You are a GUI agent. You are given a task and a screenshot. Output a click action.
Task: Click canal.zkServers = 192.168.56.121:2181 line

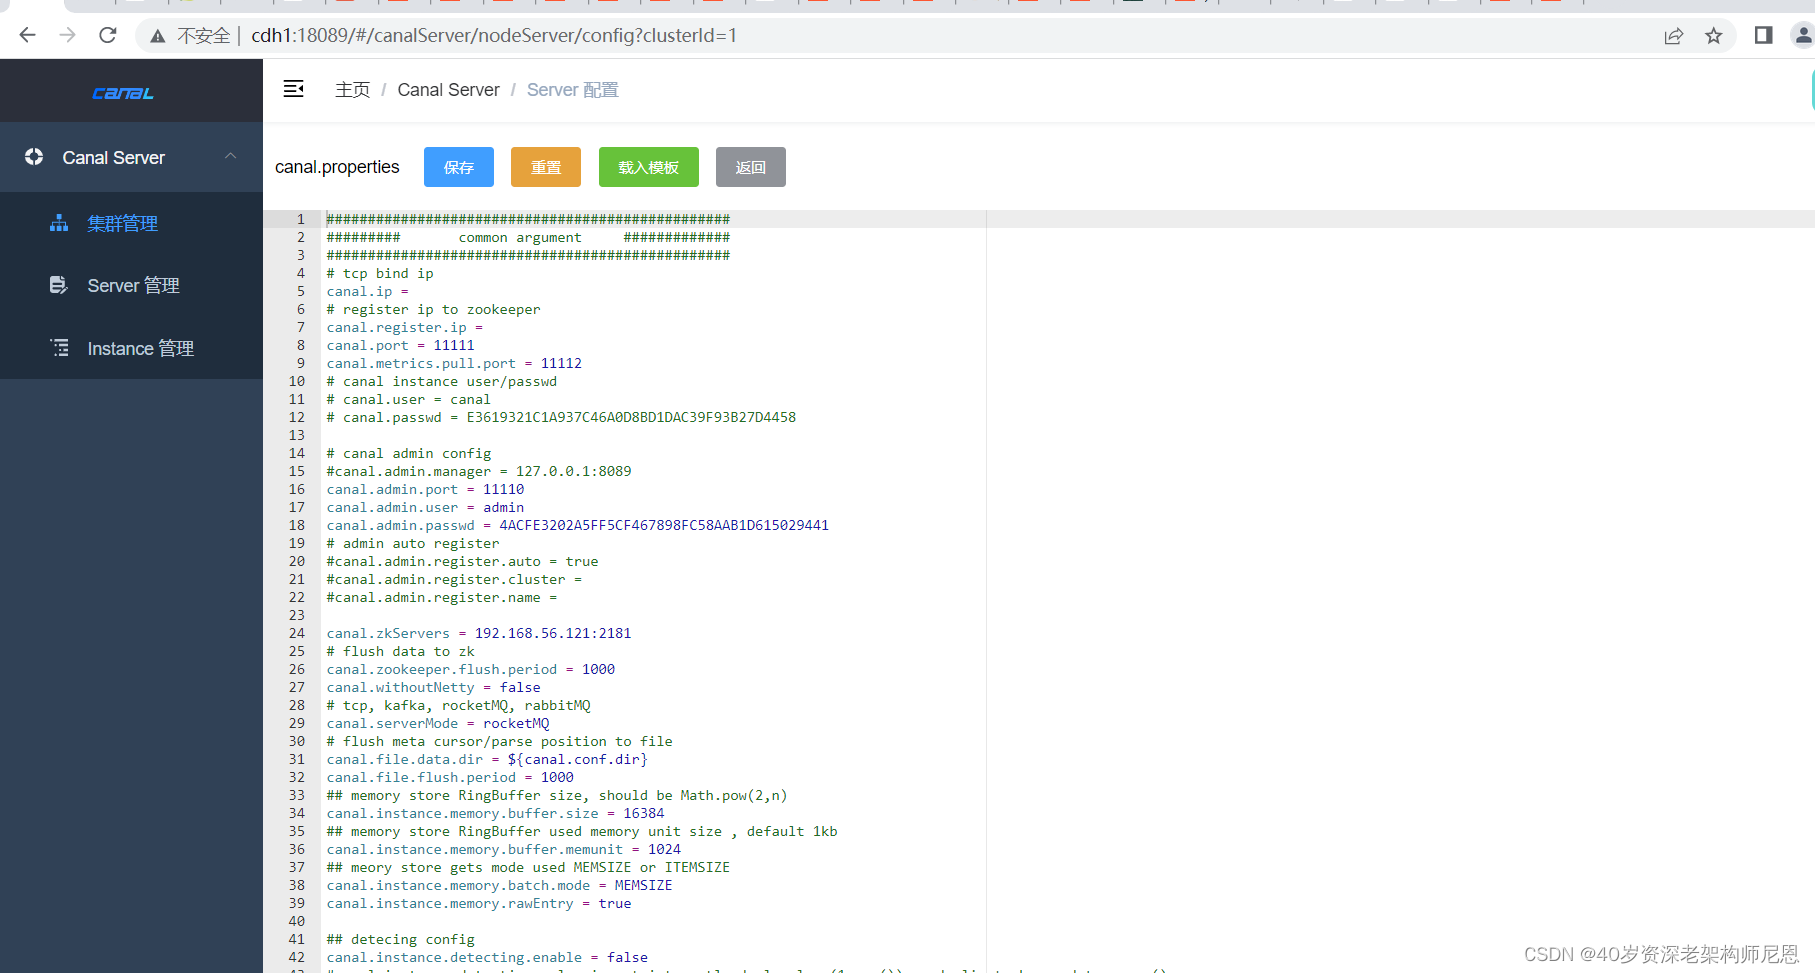[x=479, y=633]
